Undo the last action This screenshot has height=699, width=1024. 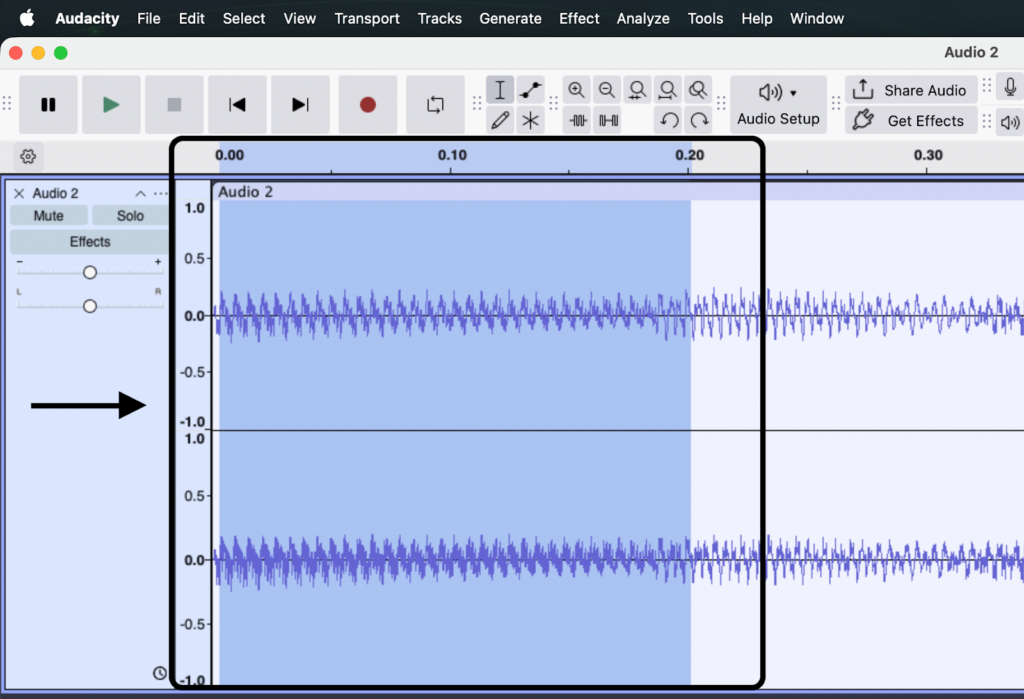[669, 121]
